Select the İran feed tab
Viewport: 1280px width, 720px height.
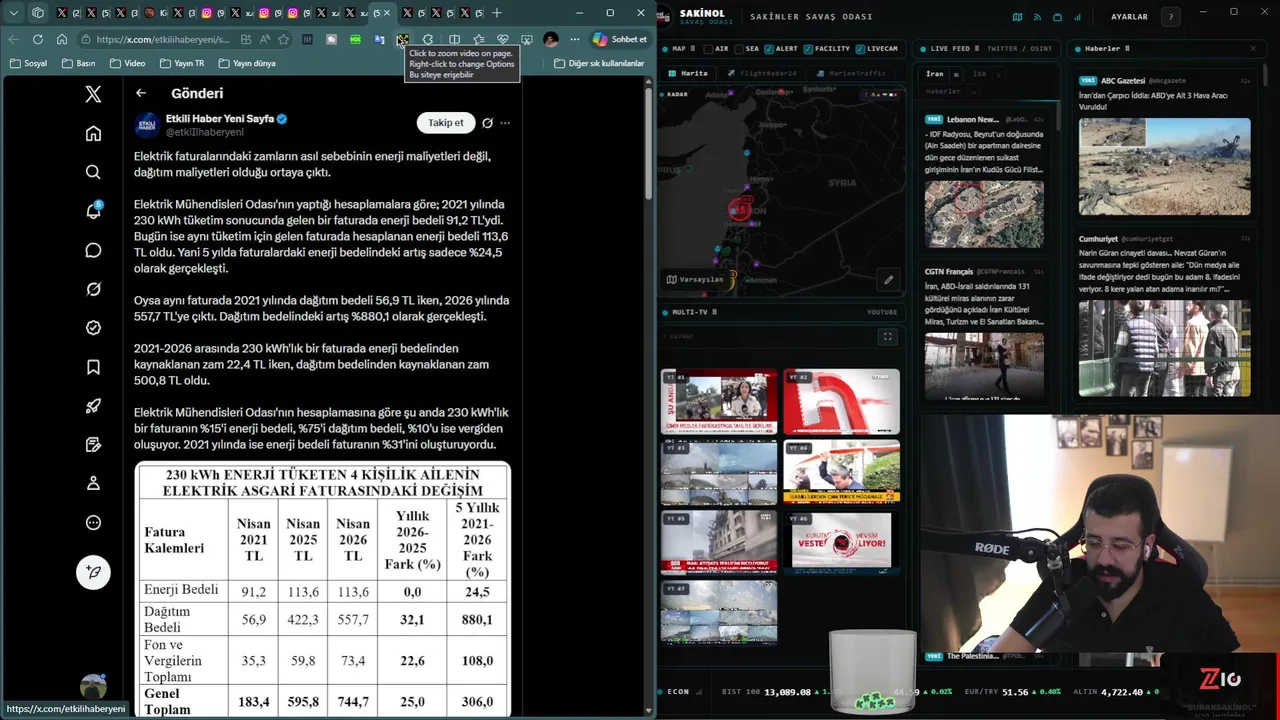pyautogui.click(x=934, y=73)
